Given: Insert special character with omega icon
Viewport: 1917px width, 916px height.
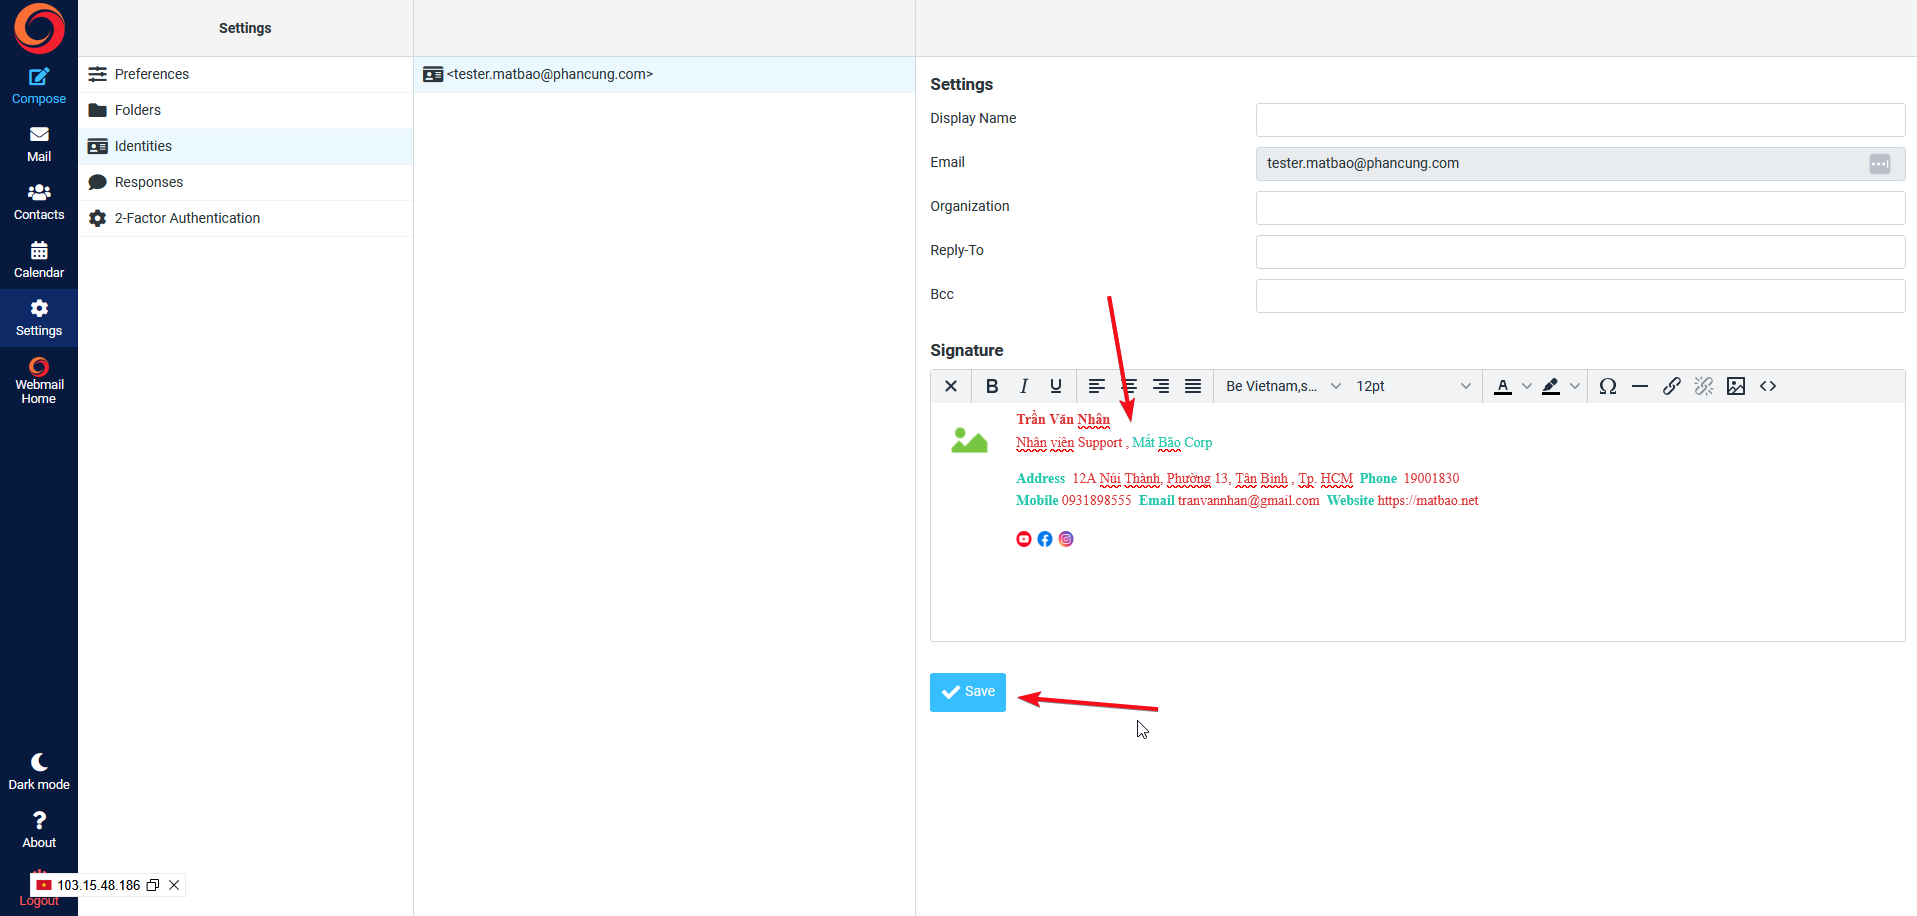Looking at the screenshot, I should (x=1607, y=386).
